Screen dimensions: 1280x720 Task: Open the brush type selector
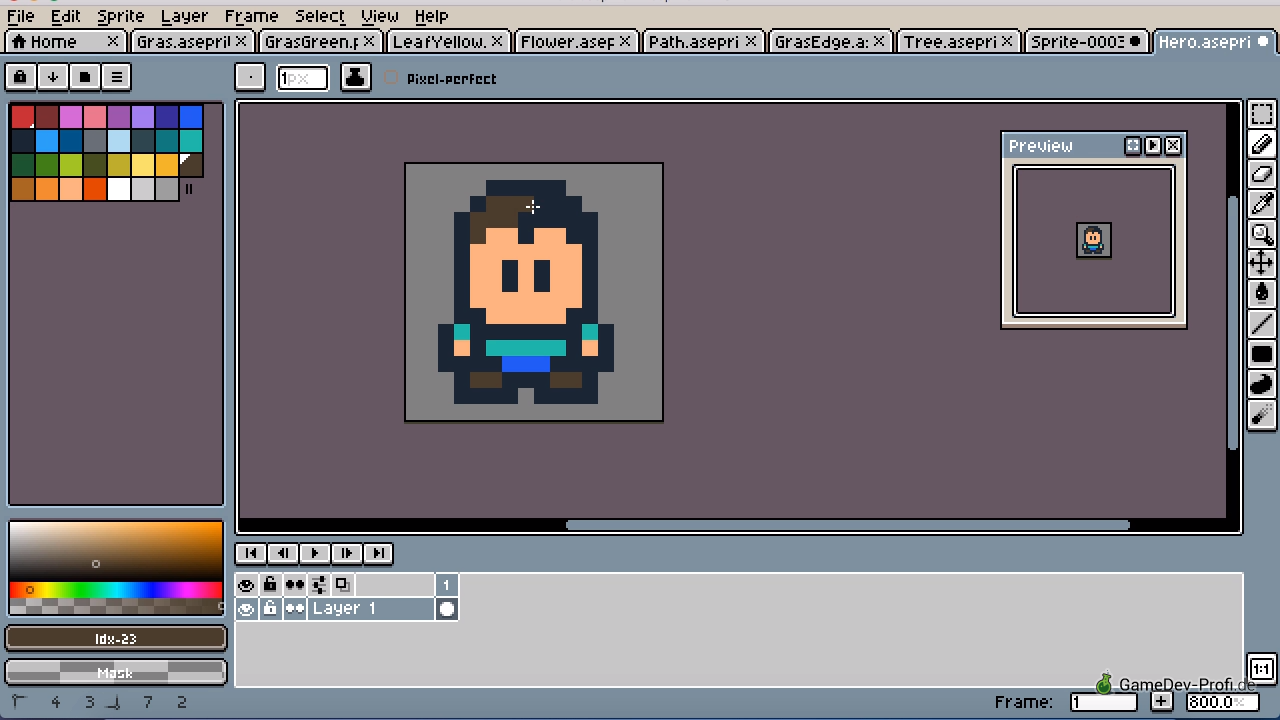(x=250, y=77)
